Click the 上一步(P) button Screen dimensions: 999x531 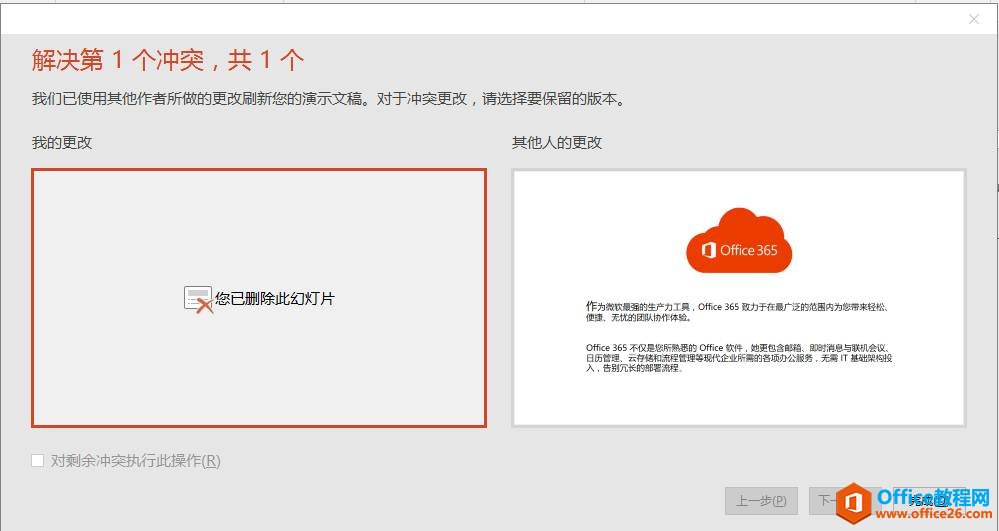pyautogui.click(x=761, y=501)
